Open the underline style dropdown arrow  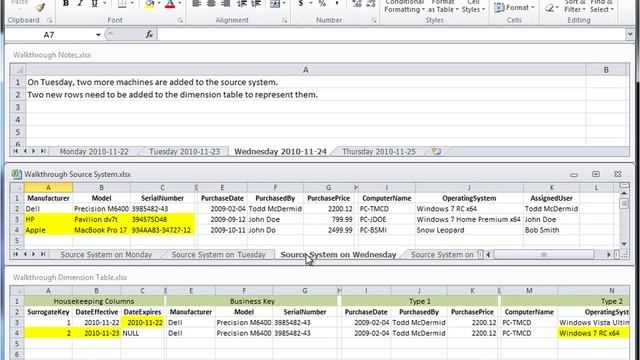(x=105, y=4)
